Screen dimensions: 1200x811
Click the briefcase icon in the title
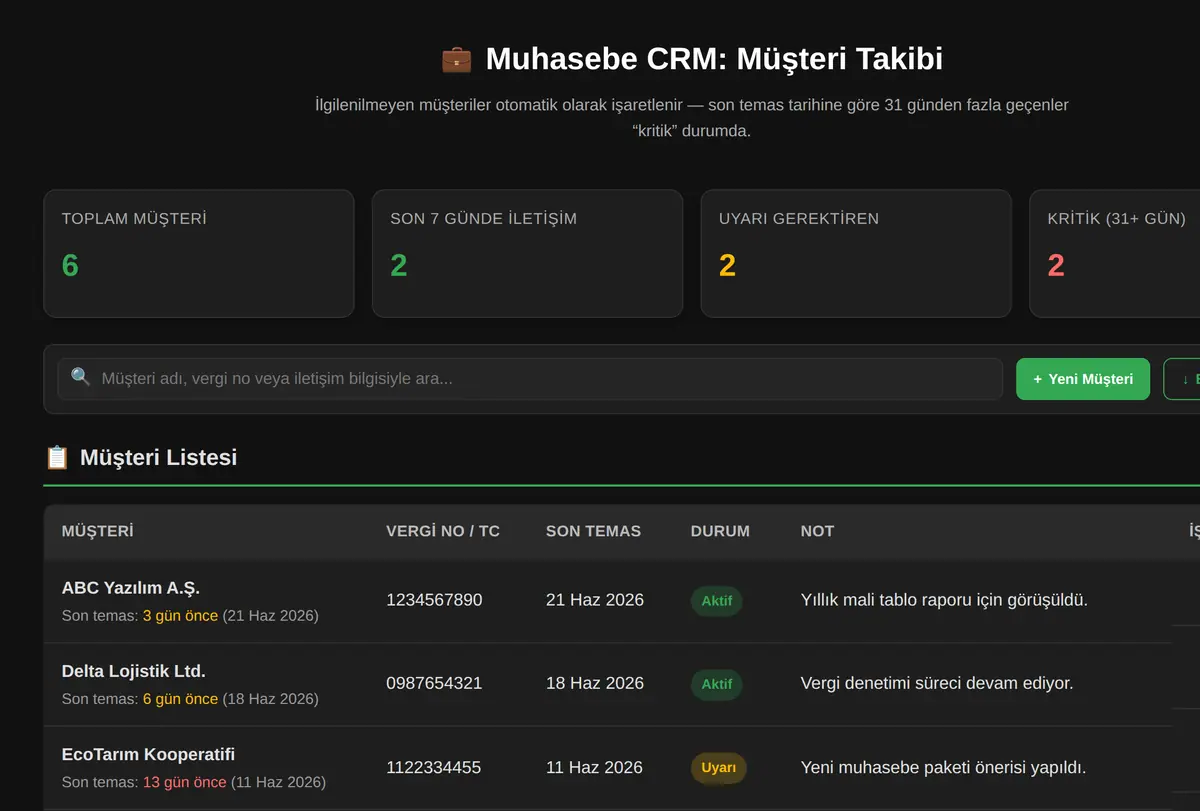pos(456,59)
